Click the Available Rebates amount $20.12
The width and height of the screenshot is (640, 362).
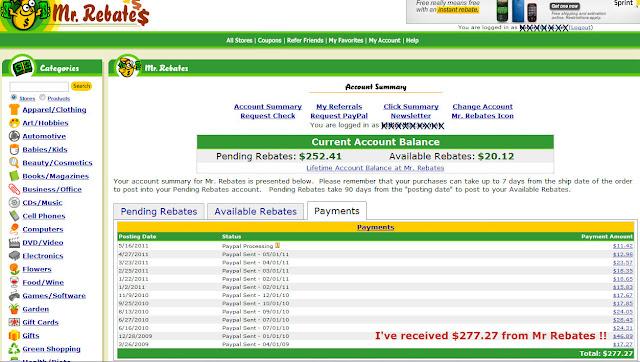496,156
